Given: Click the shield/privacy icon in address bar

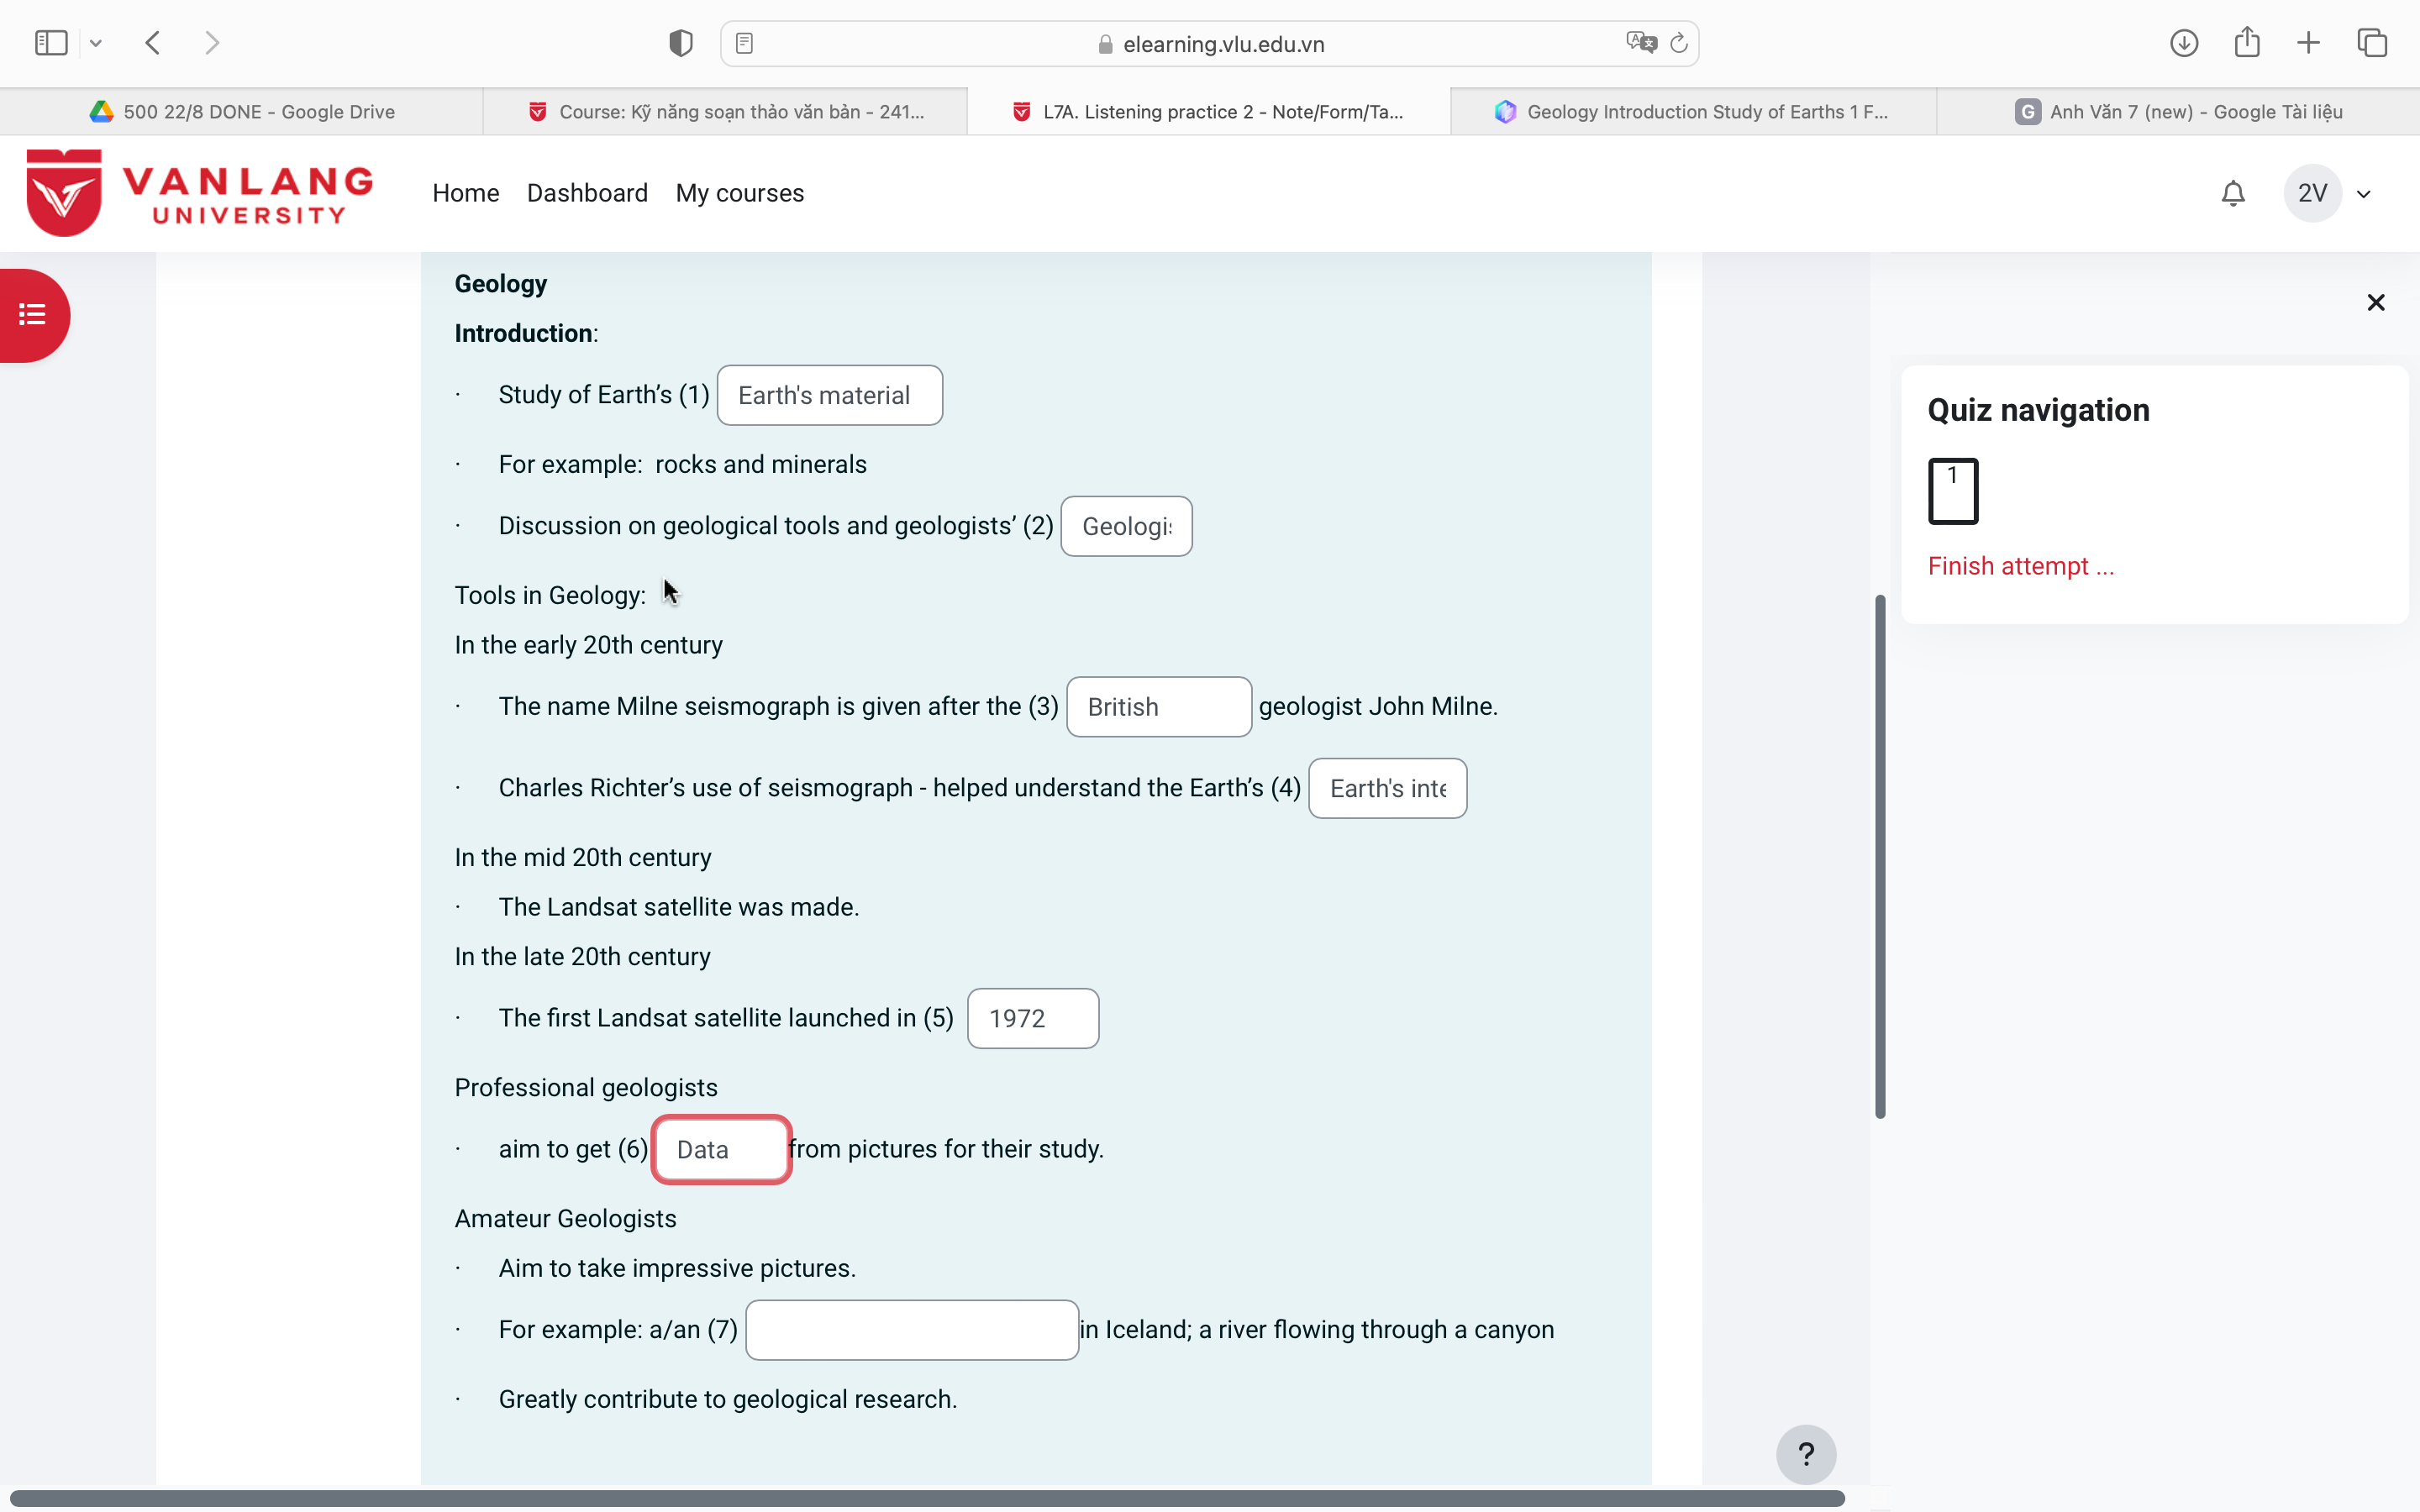Looking at the screenshot, I should coord(681,42).
